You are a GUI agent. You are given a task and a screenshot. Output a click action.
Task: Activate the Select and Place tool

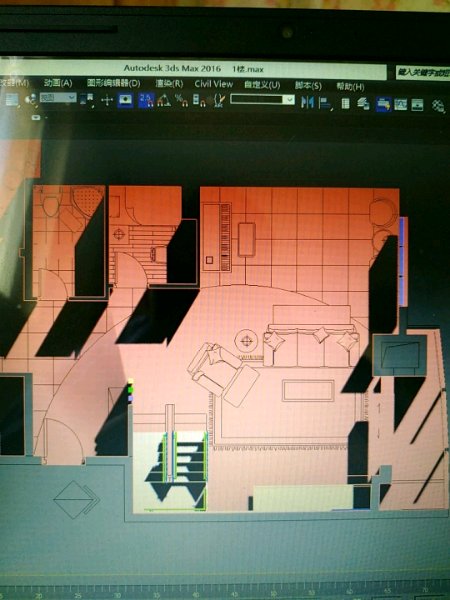click(31, 100)
